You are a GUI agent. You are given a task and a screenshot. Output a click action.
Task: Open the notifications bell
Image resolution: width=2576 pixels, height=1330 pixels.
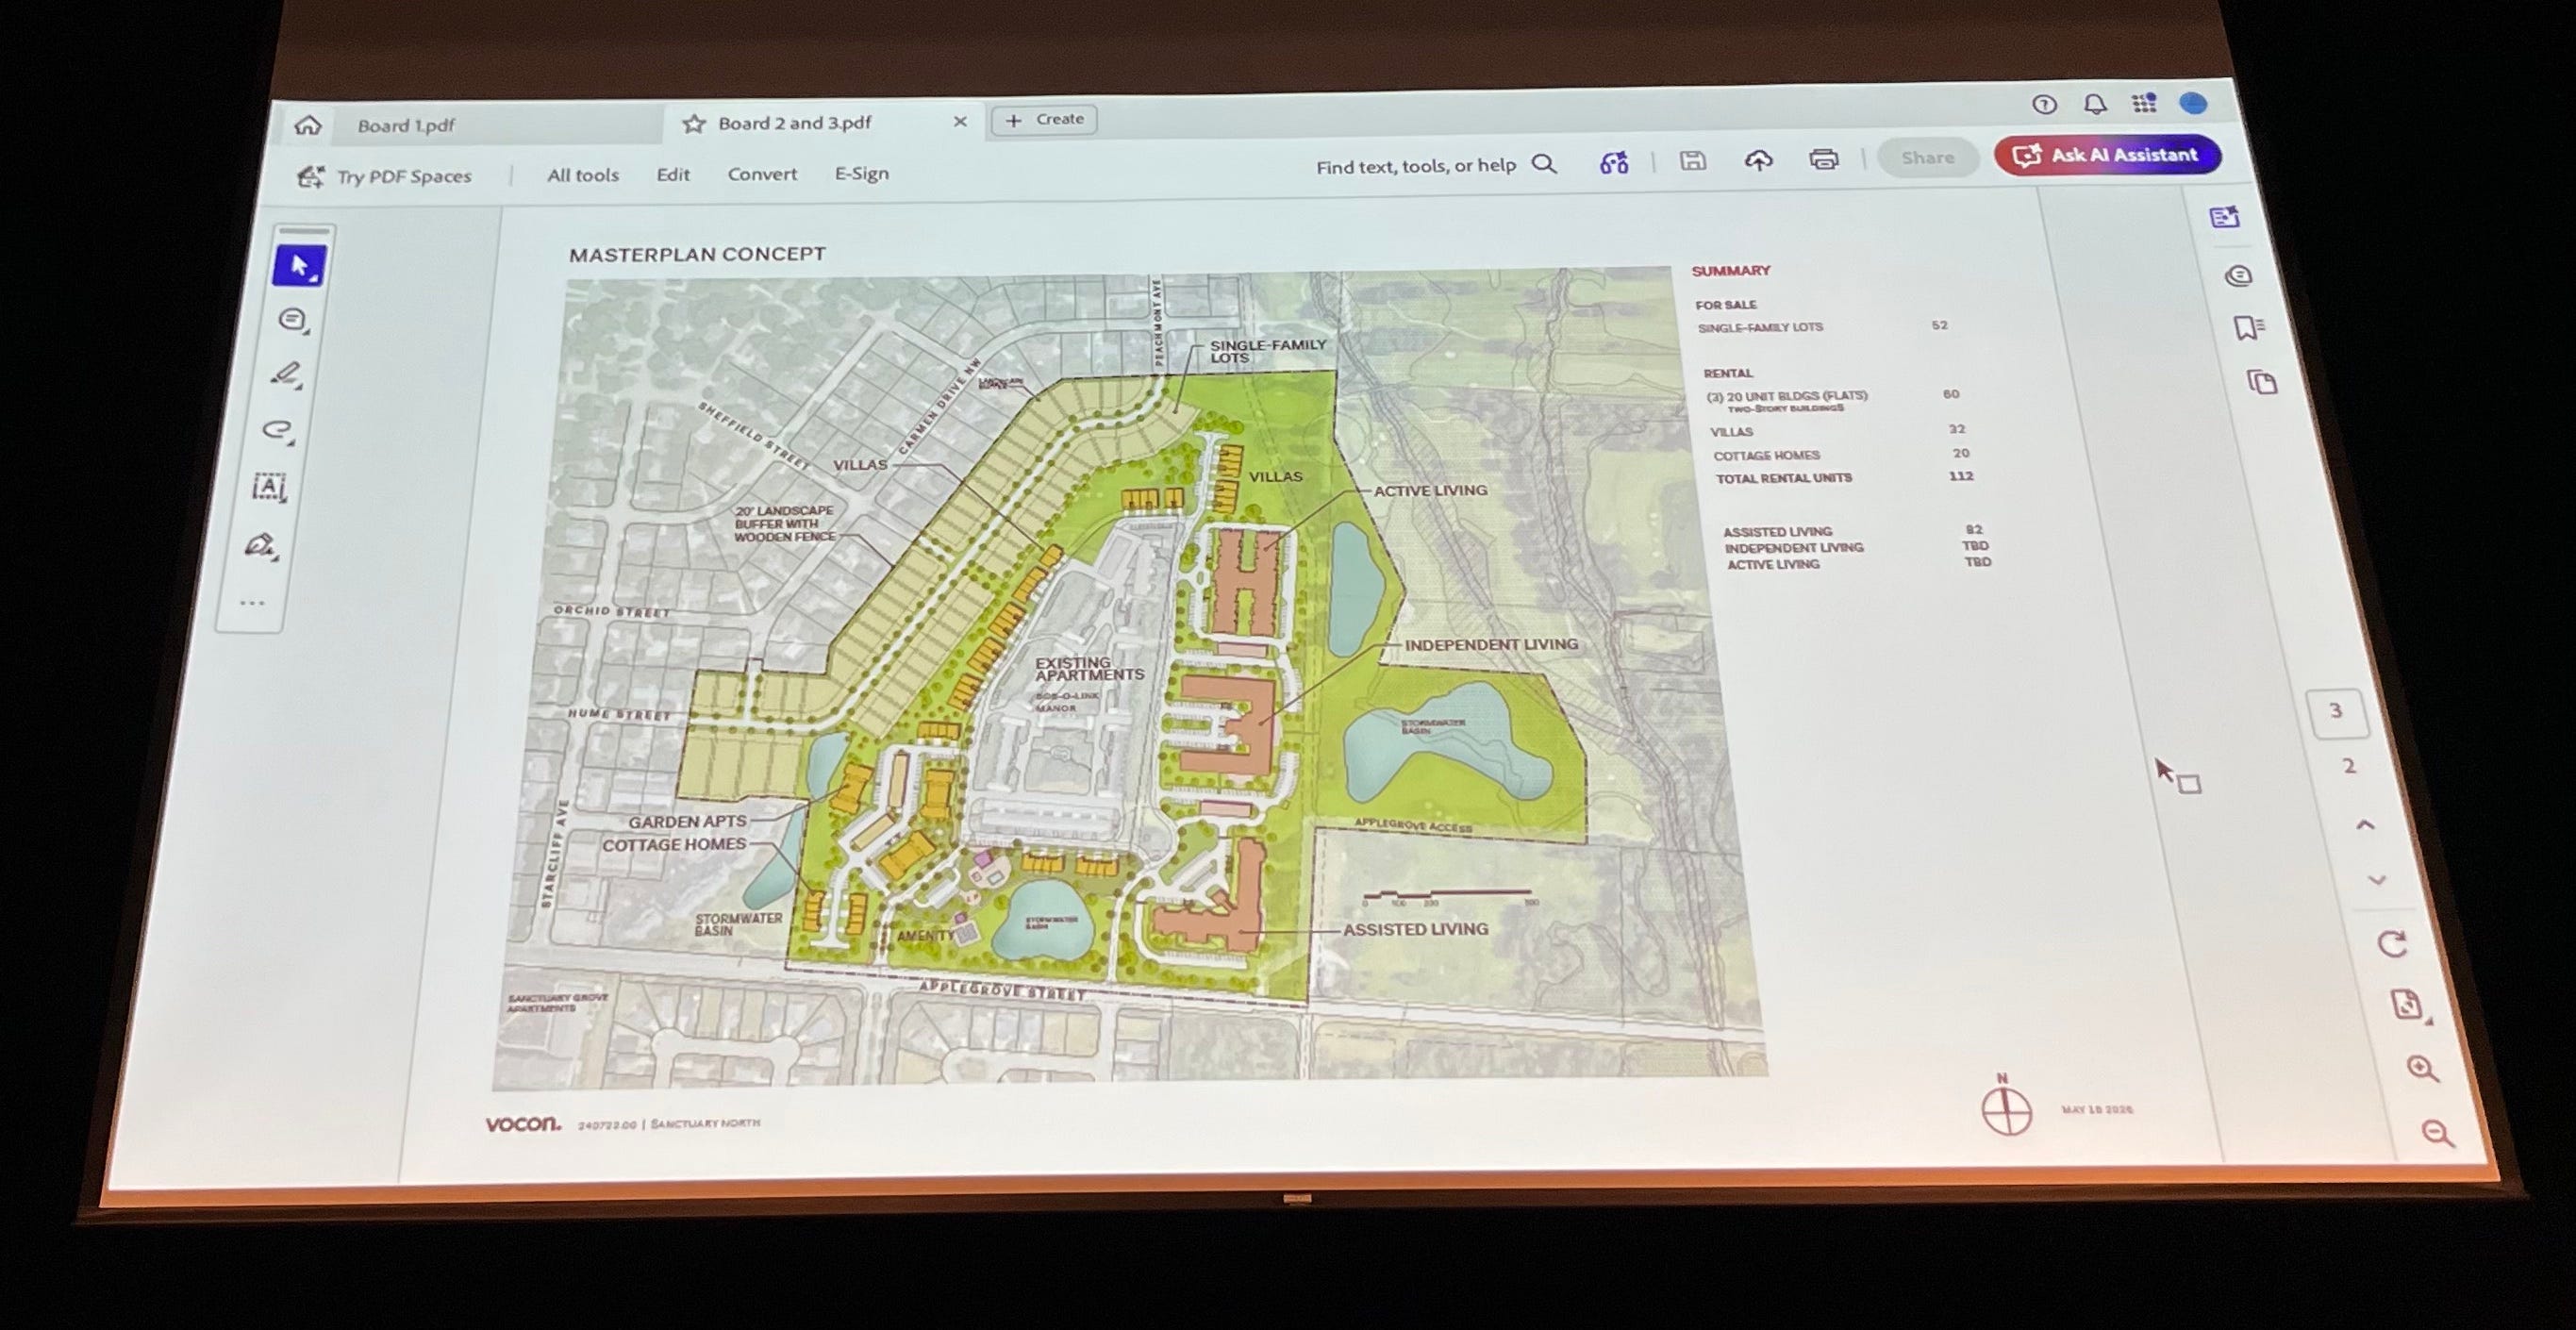point(2095,104)
